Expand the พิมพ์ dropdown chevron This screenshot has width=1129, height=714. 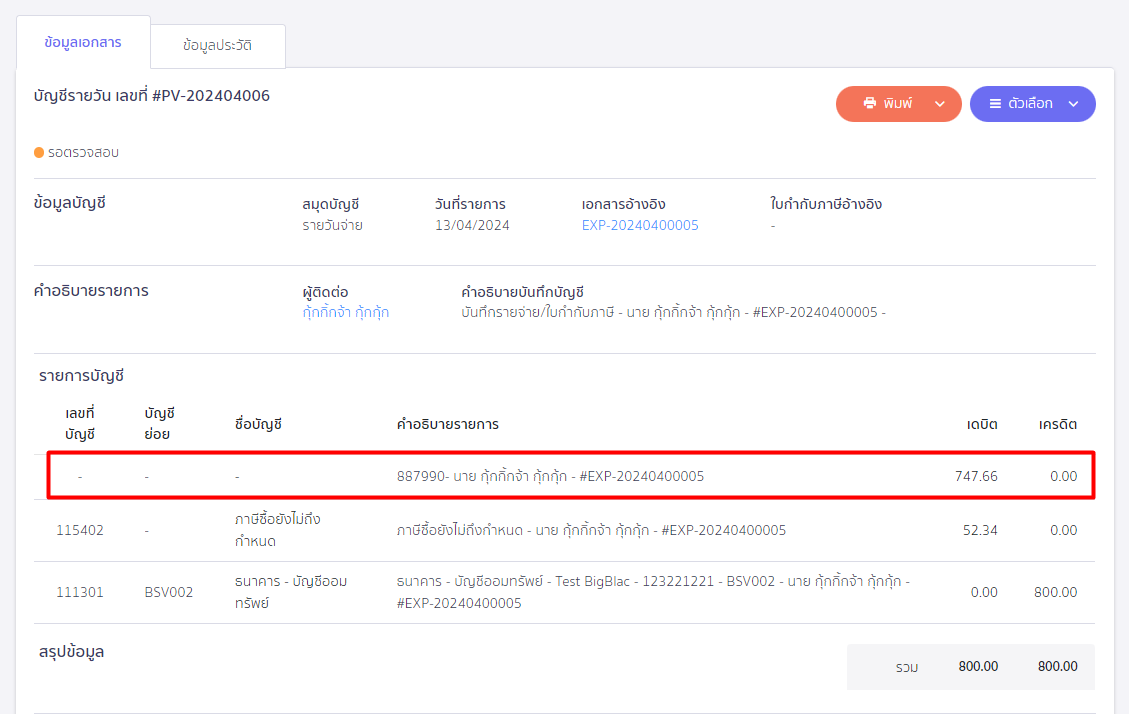(x=939, y=104)
